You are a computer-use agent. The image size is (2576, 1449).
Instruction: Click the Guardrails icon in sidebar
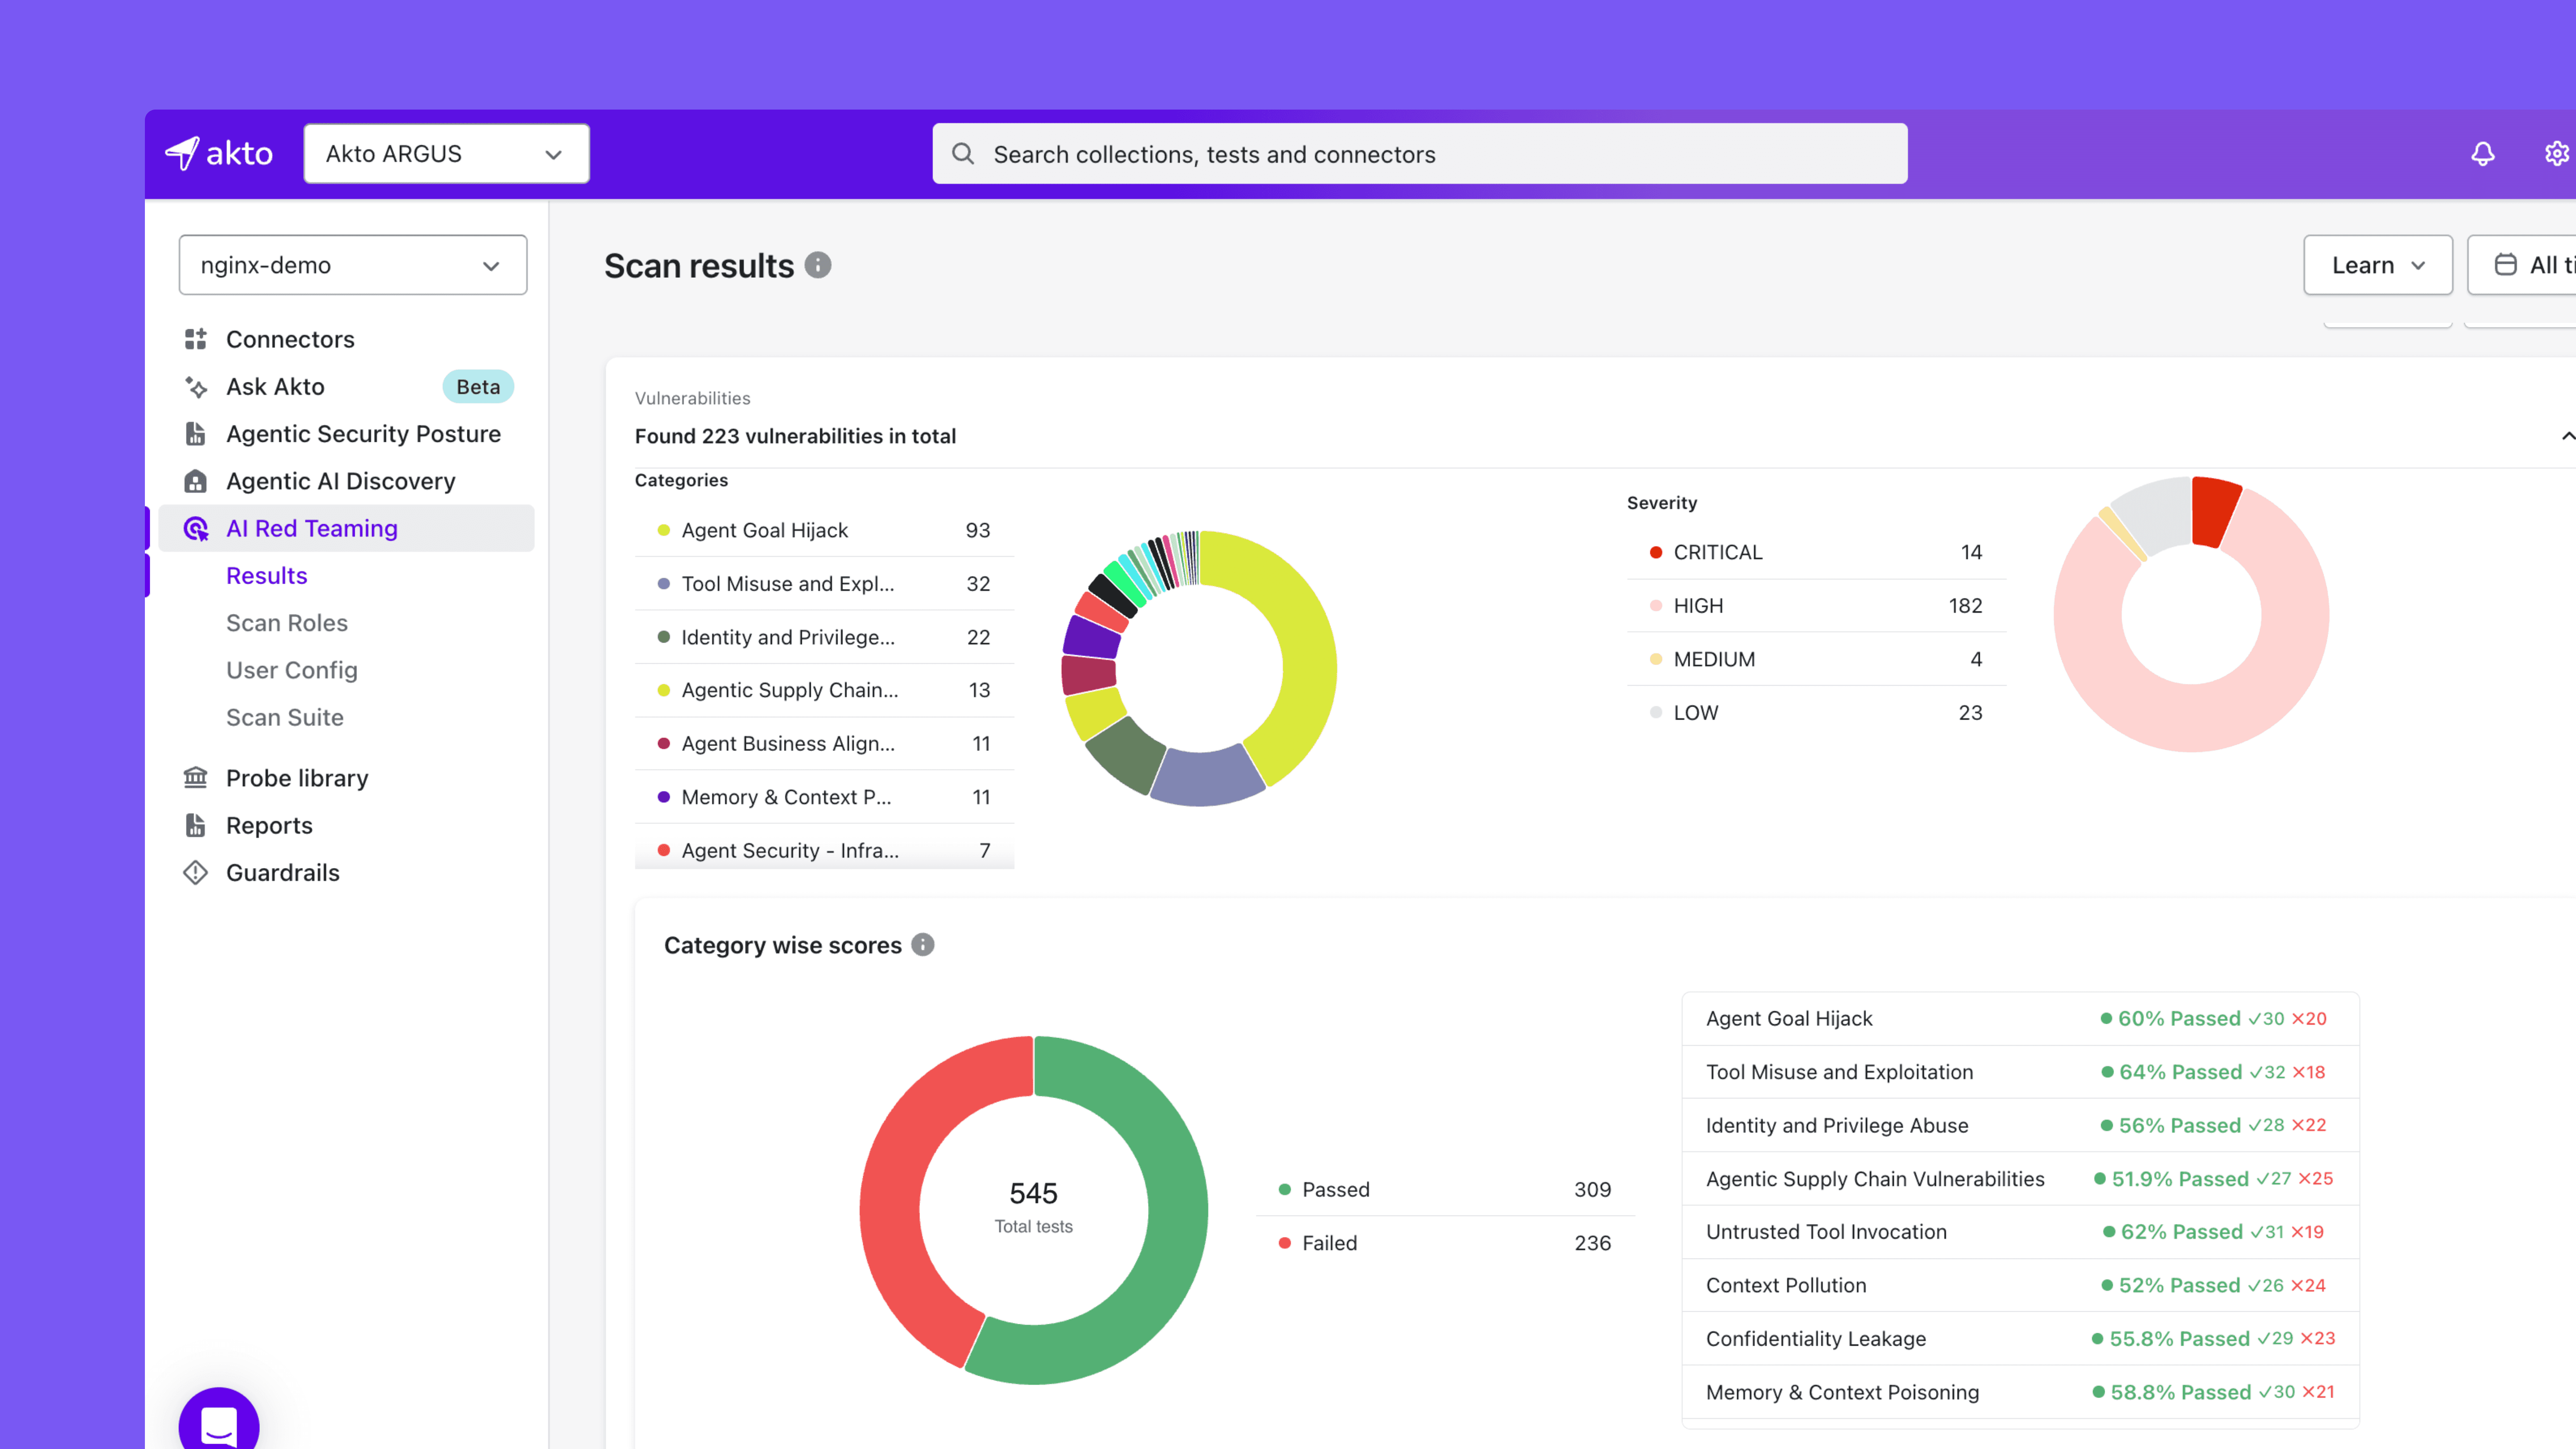tap(196, 872)
